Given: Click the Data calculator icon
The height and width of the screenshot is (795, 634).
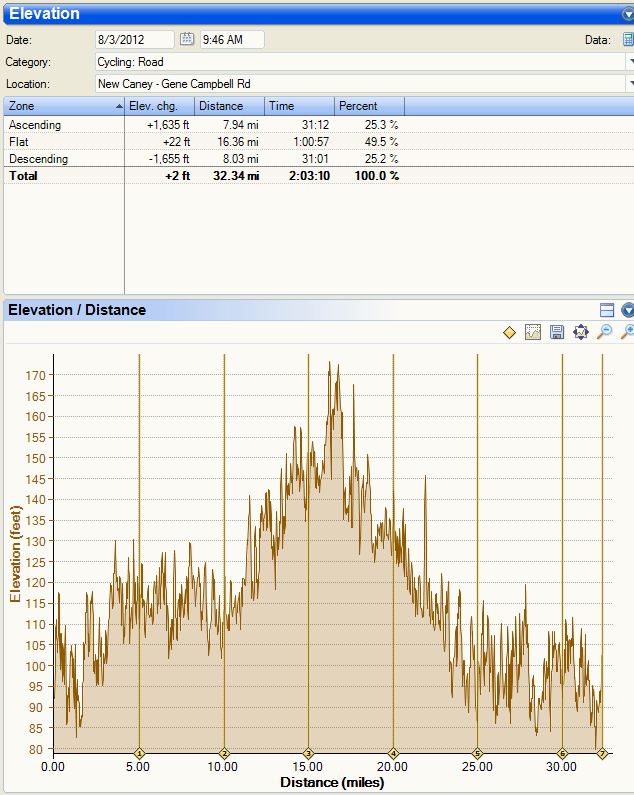Looking at the screenshot, I should coord(628,40).
